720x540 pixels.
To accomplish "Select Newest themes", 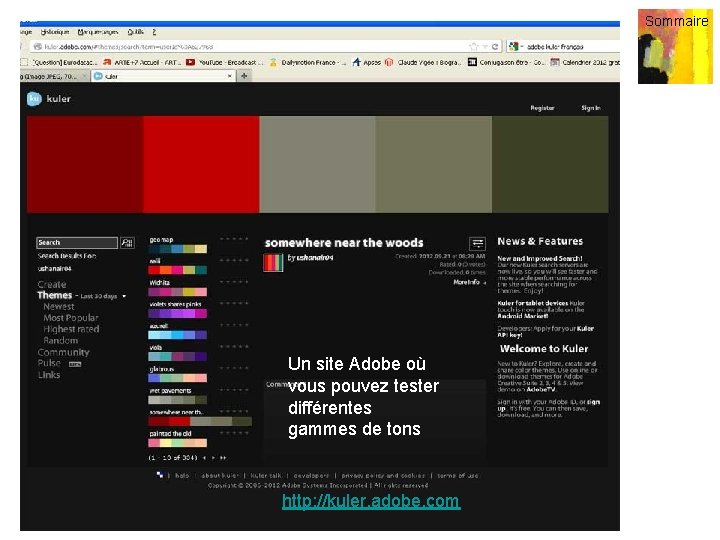I will click(x=59, y=306).
